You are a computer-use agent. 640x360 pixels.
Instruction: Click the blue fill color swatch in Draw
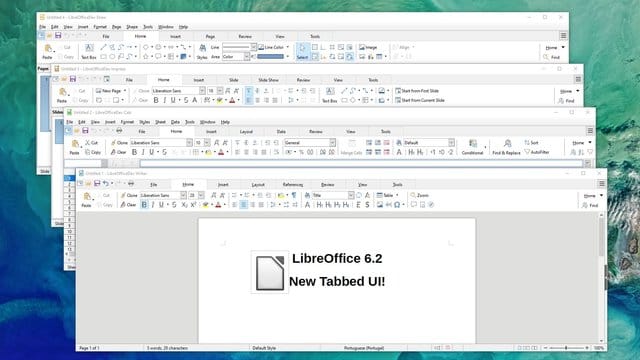click(x=270, y=57)
